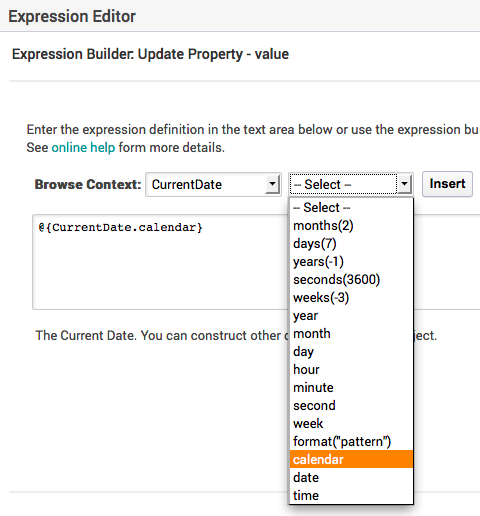Choose days(7) from the list
The image size is (480, 516).
click(x=351, y=244)
